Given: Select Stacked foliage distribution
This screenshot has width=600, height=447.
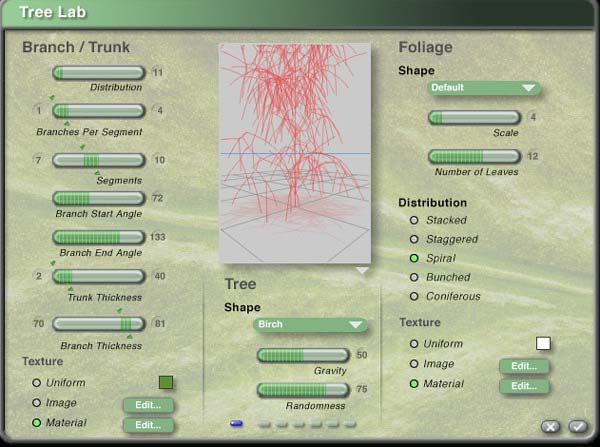Looking at the screenshot, I should click(414, 220).
